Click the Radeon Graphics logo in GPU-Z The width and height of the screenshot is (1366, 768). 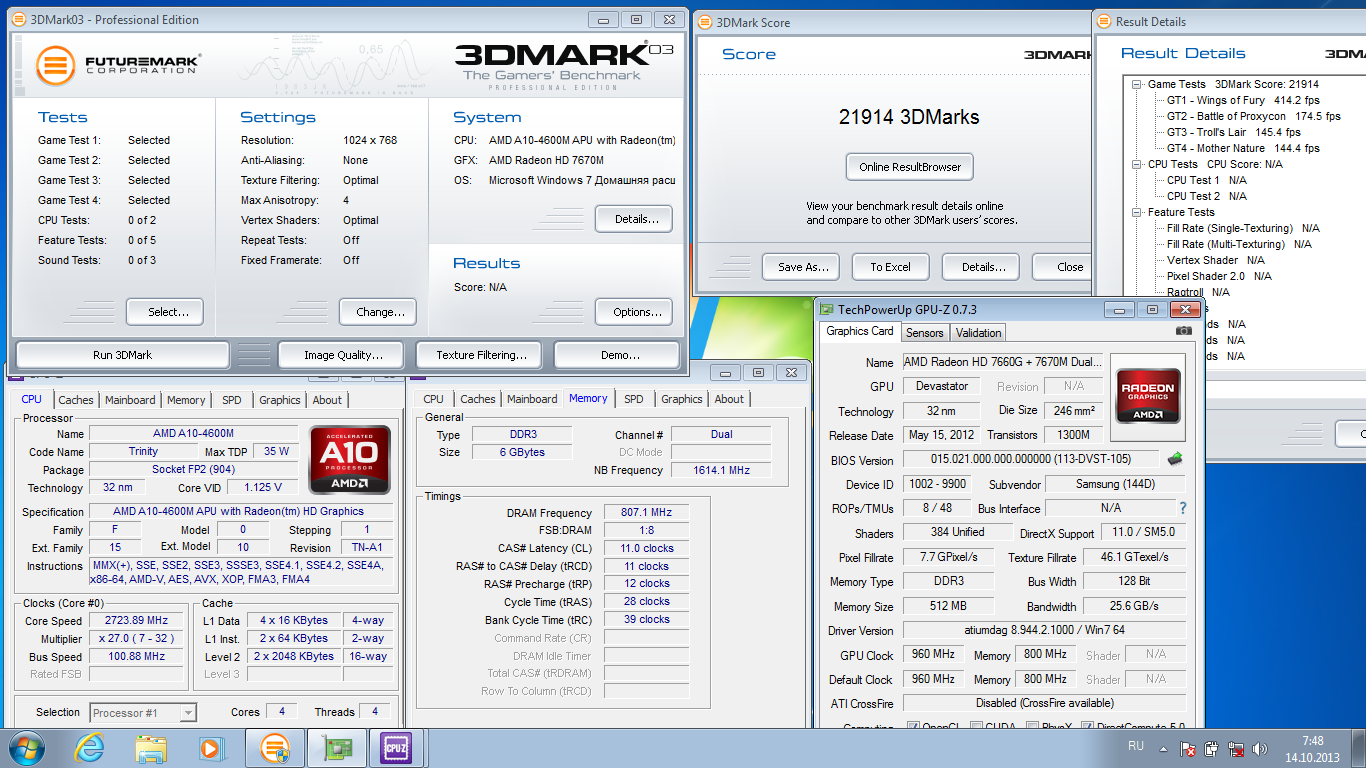coord(1148,396)
